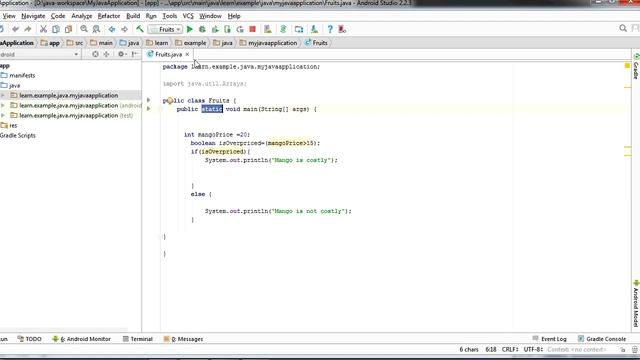This screenshot has height=360, width=640.
Task: Select the res folder in project tree
Action: coord(9,126)
